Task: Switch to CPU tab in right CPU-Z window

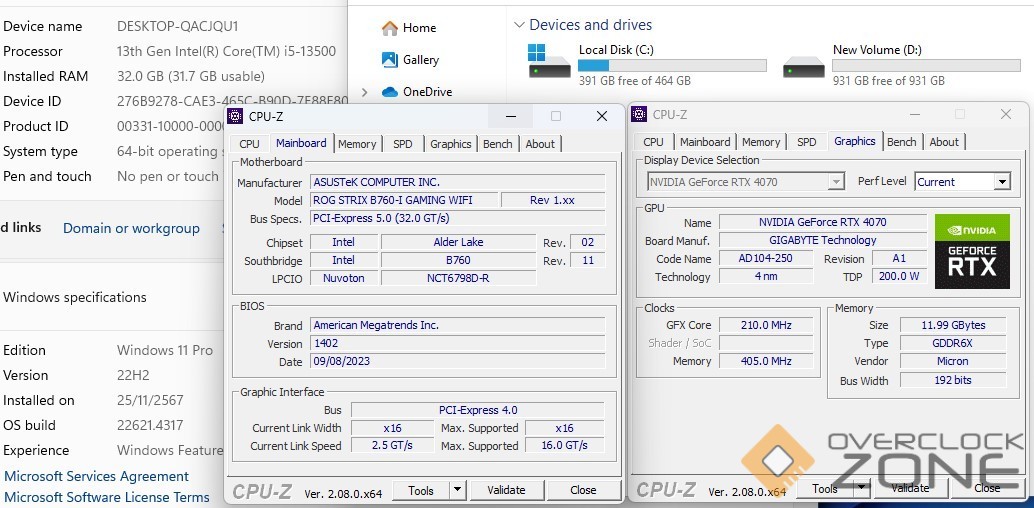Action: coord(654,142)
